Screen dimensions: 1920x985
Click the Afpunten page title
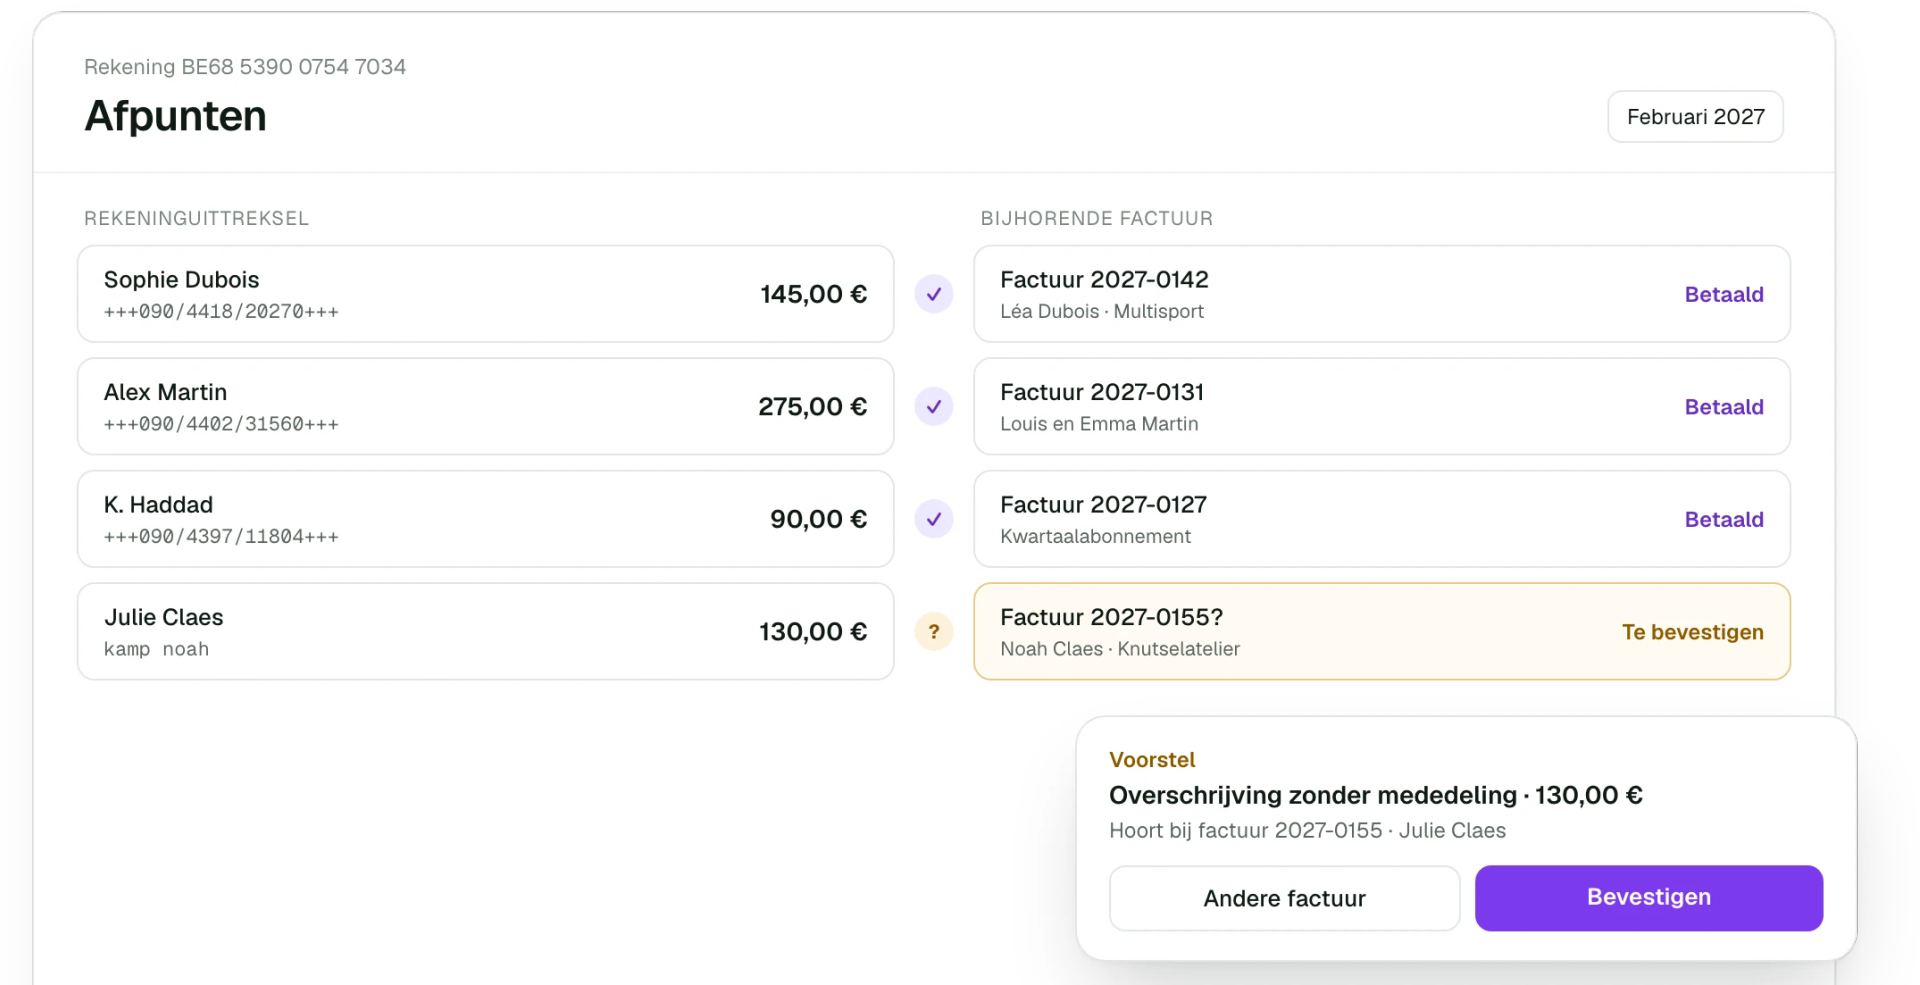coord(175,116)
